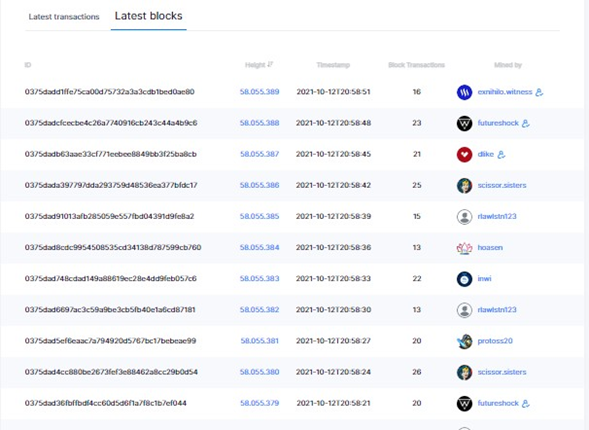Select the Latest blocks tab
The width and height of the screenshot is (589, 430).
point(148,16)
